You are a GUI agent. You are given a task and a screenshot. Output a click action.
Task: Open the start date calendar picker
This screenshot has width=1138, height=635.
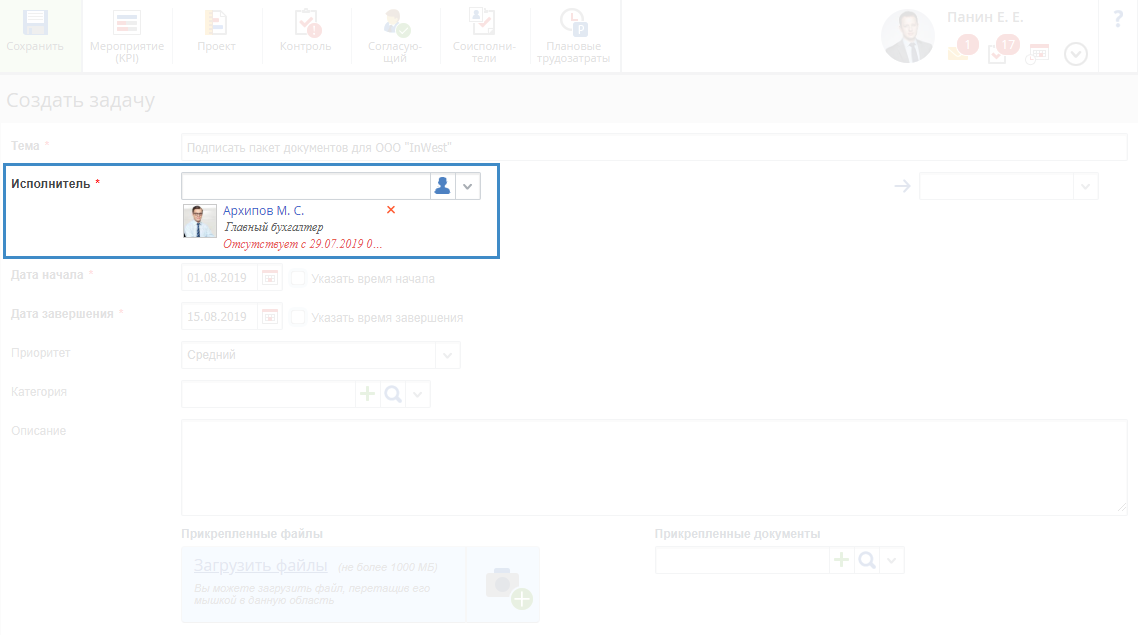270,278
